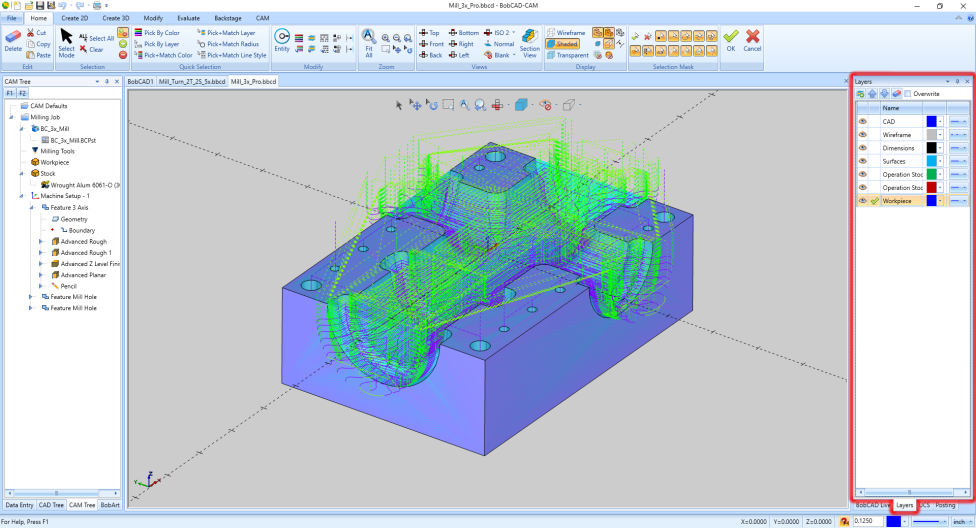The image size is (976, 528).
Task: Hide the Surfaces layer eye icon
Action: [863, 161]
